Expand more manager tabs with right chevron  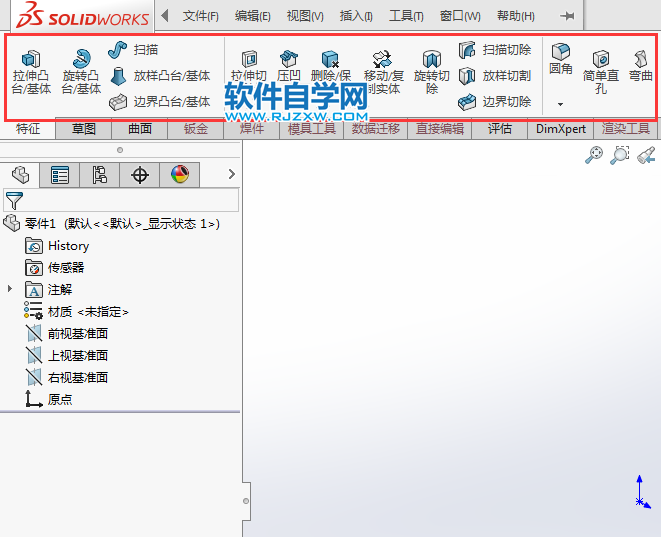click(231, 174)
